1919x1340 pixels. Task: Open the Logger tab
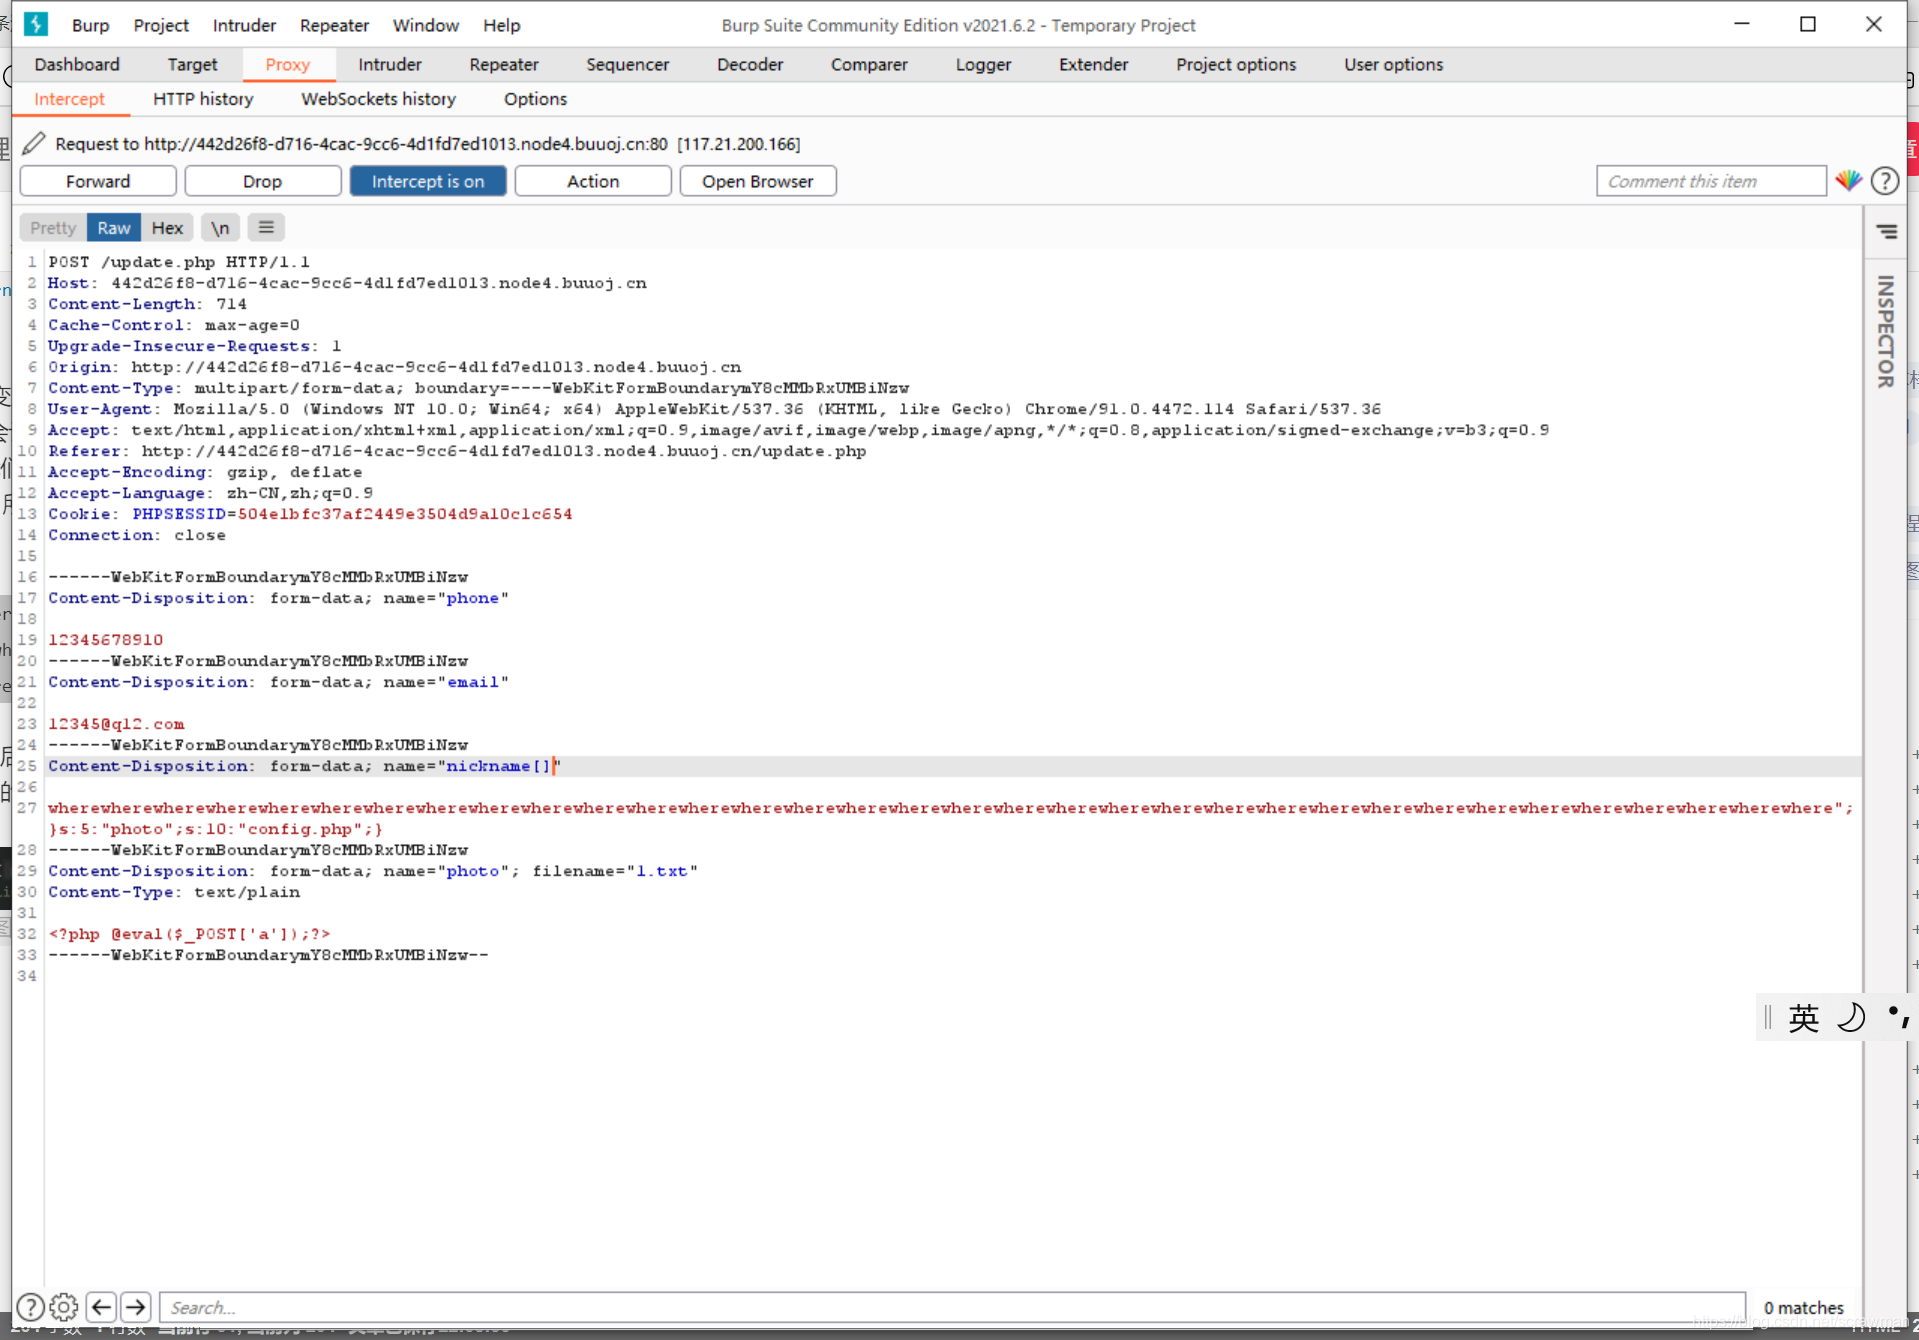[983, 64]
